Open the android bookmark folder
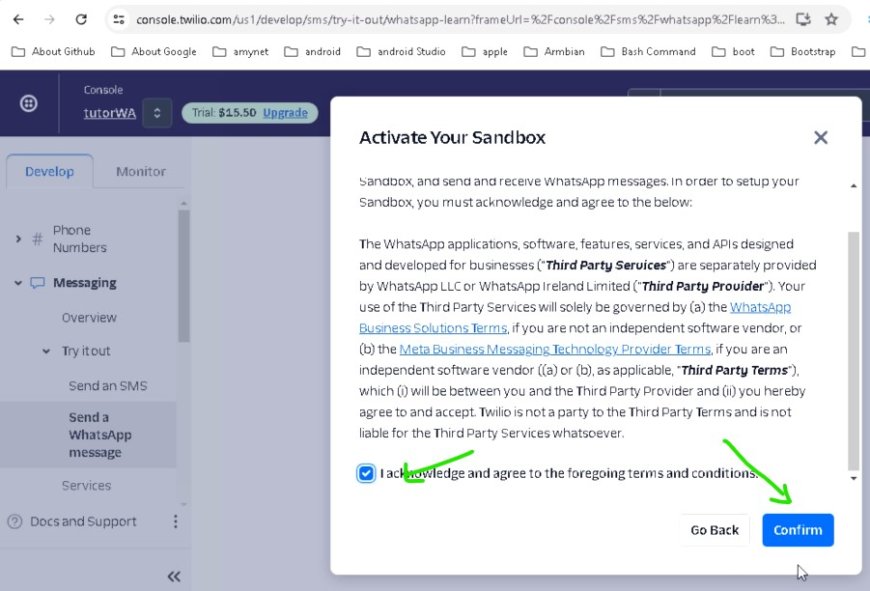This screenshot has width=870, height=591. point(312,52)
